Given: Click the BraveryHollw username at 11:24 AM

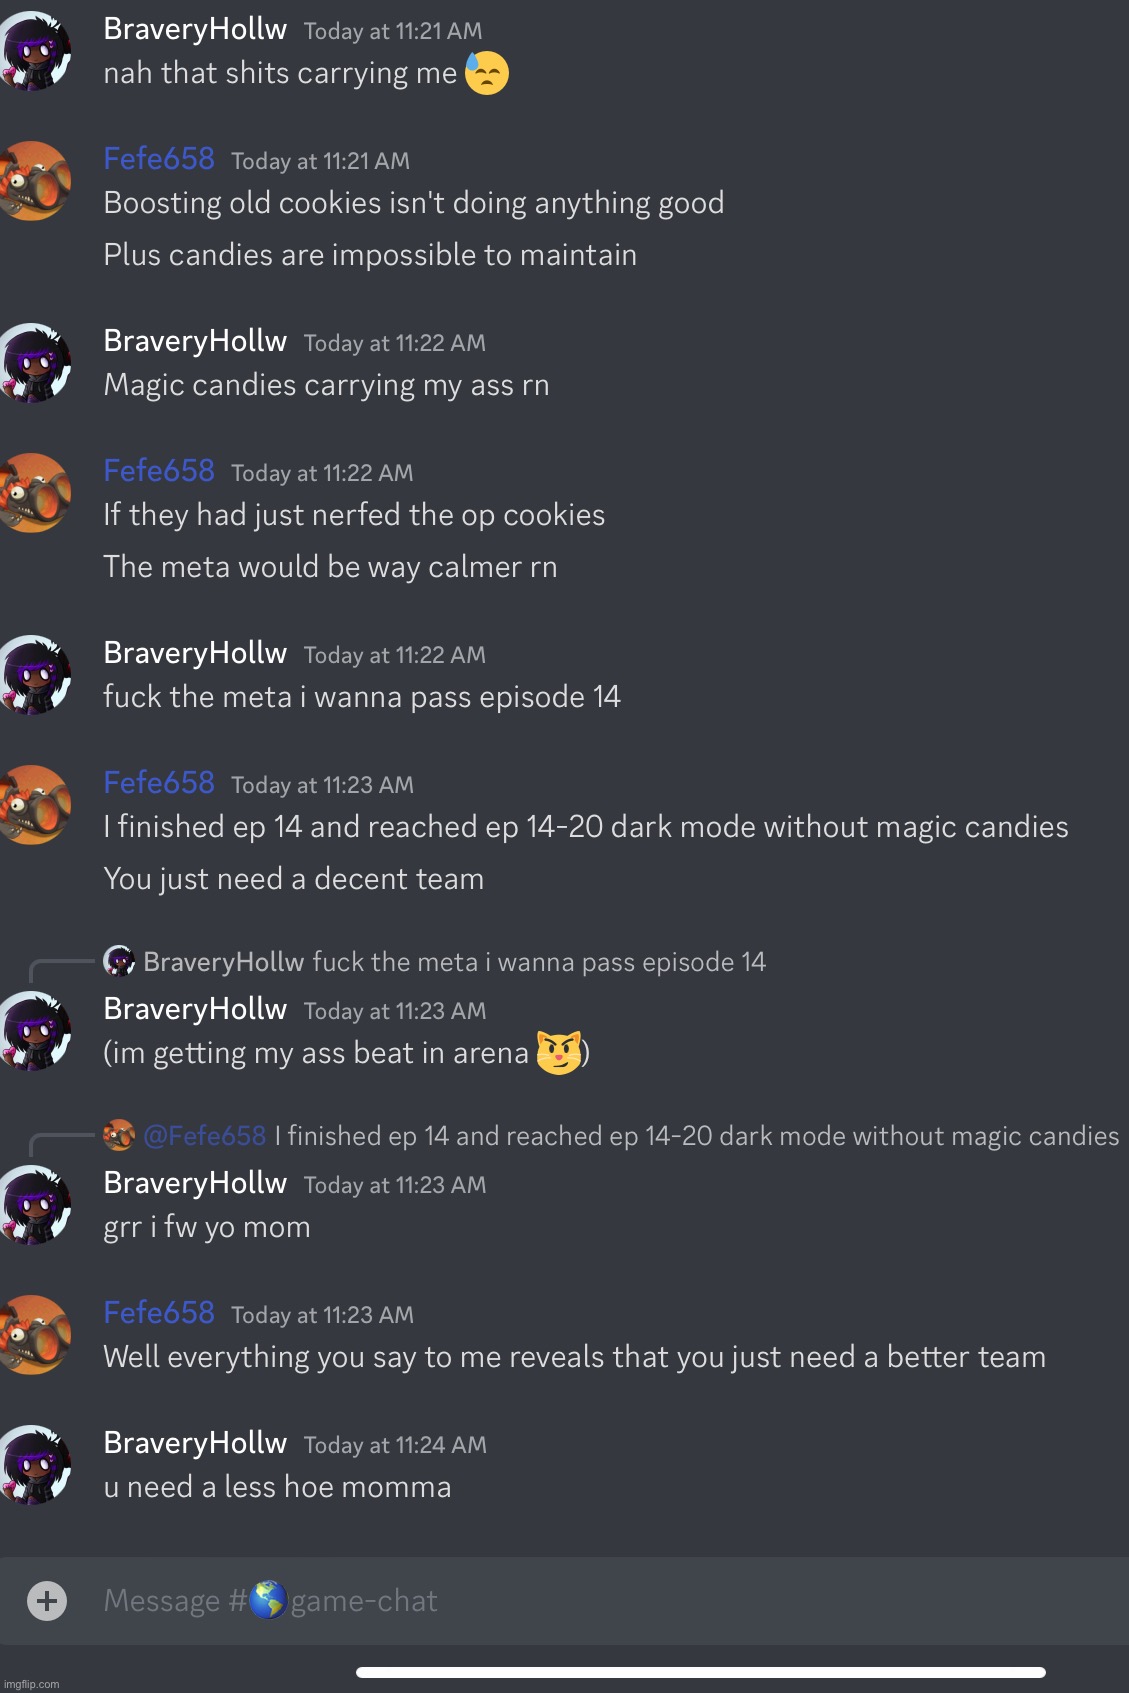Looking at the screenshot, I should tap(195, 1443).
